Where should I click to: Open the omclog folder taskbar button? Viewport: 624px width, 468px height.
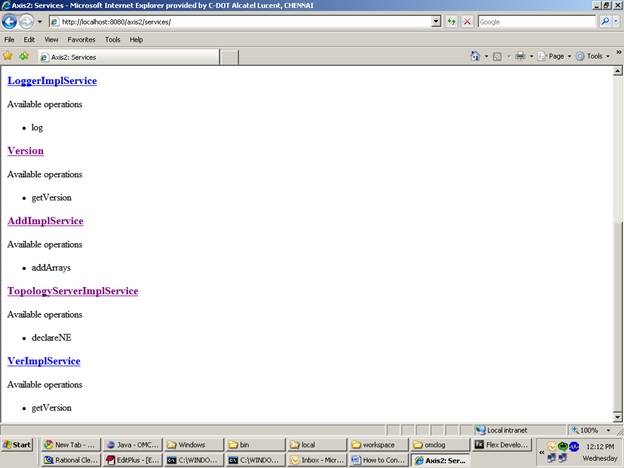point(441,445)
